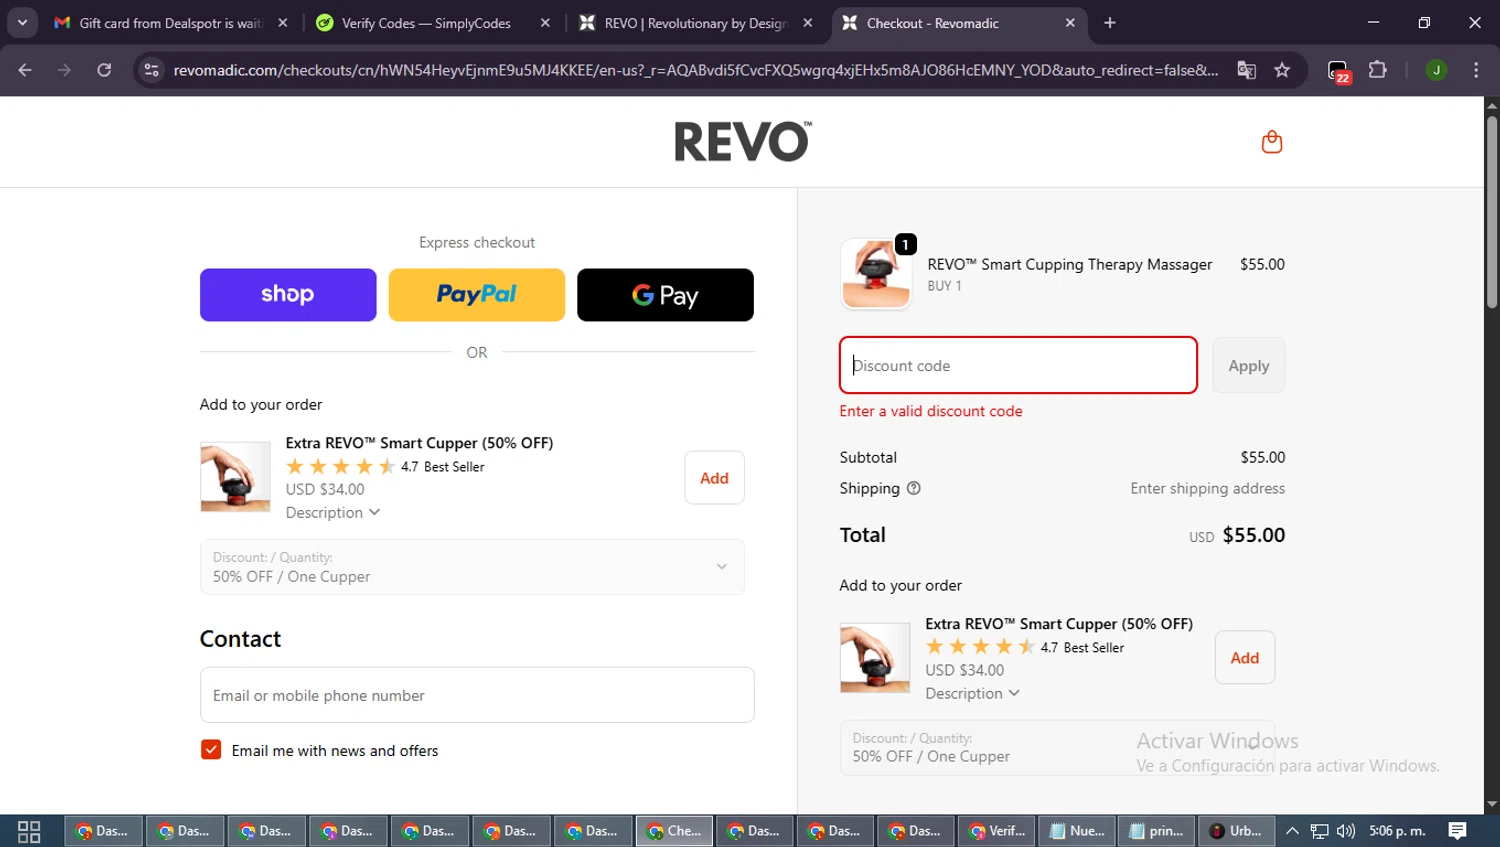Viewport: 1500px width, 847px height.
Task: Apply the discount code
Action: (1249, 365)
